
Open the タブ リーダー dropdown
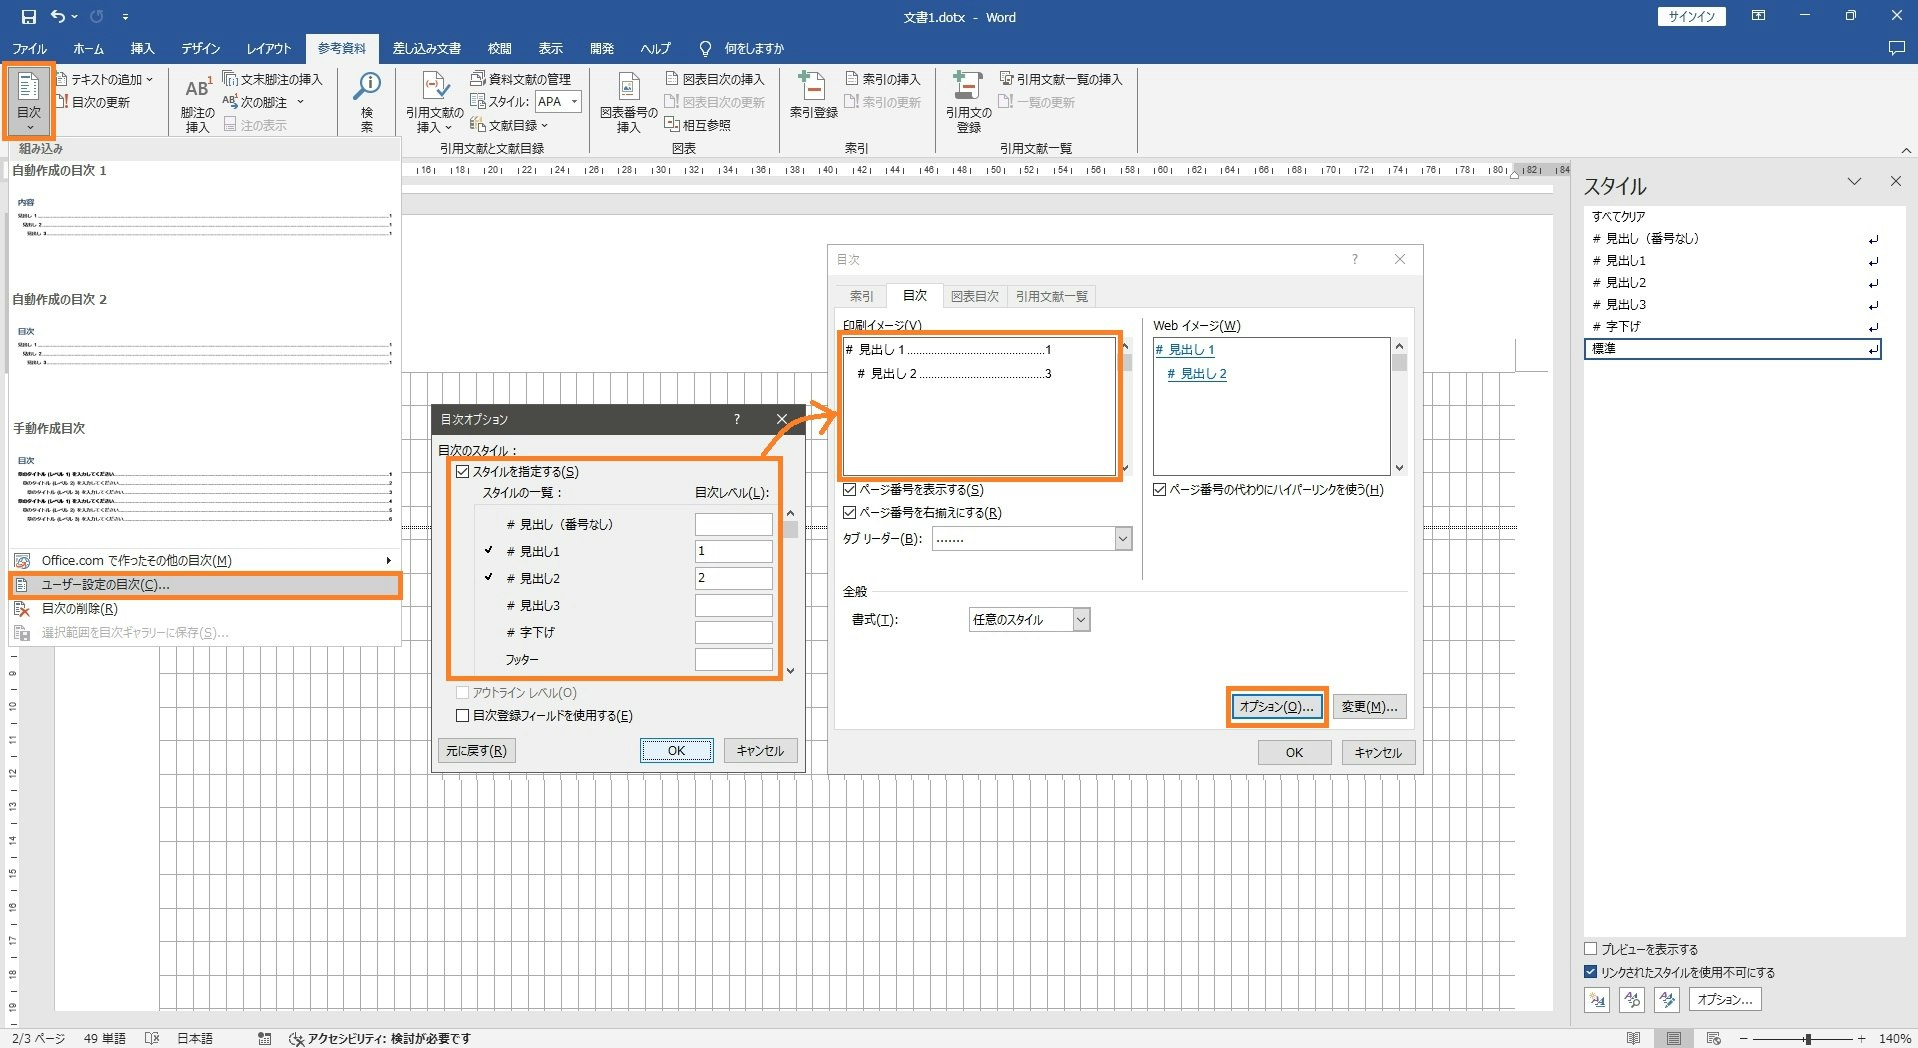1123,539
